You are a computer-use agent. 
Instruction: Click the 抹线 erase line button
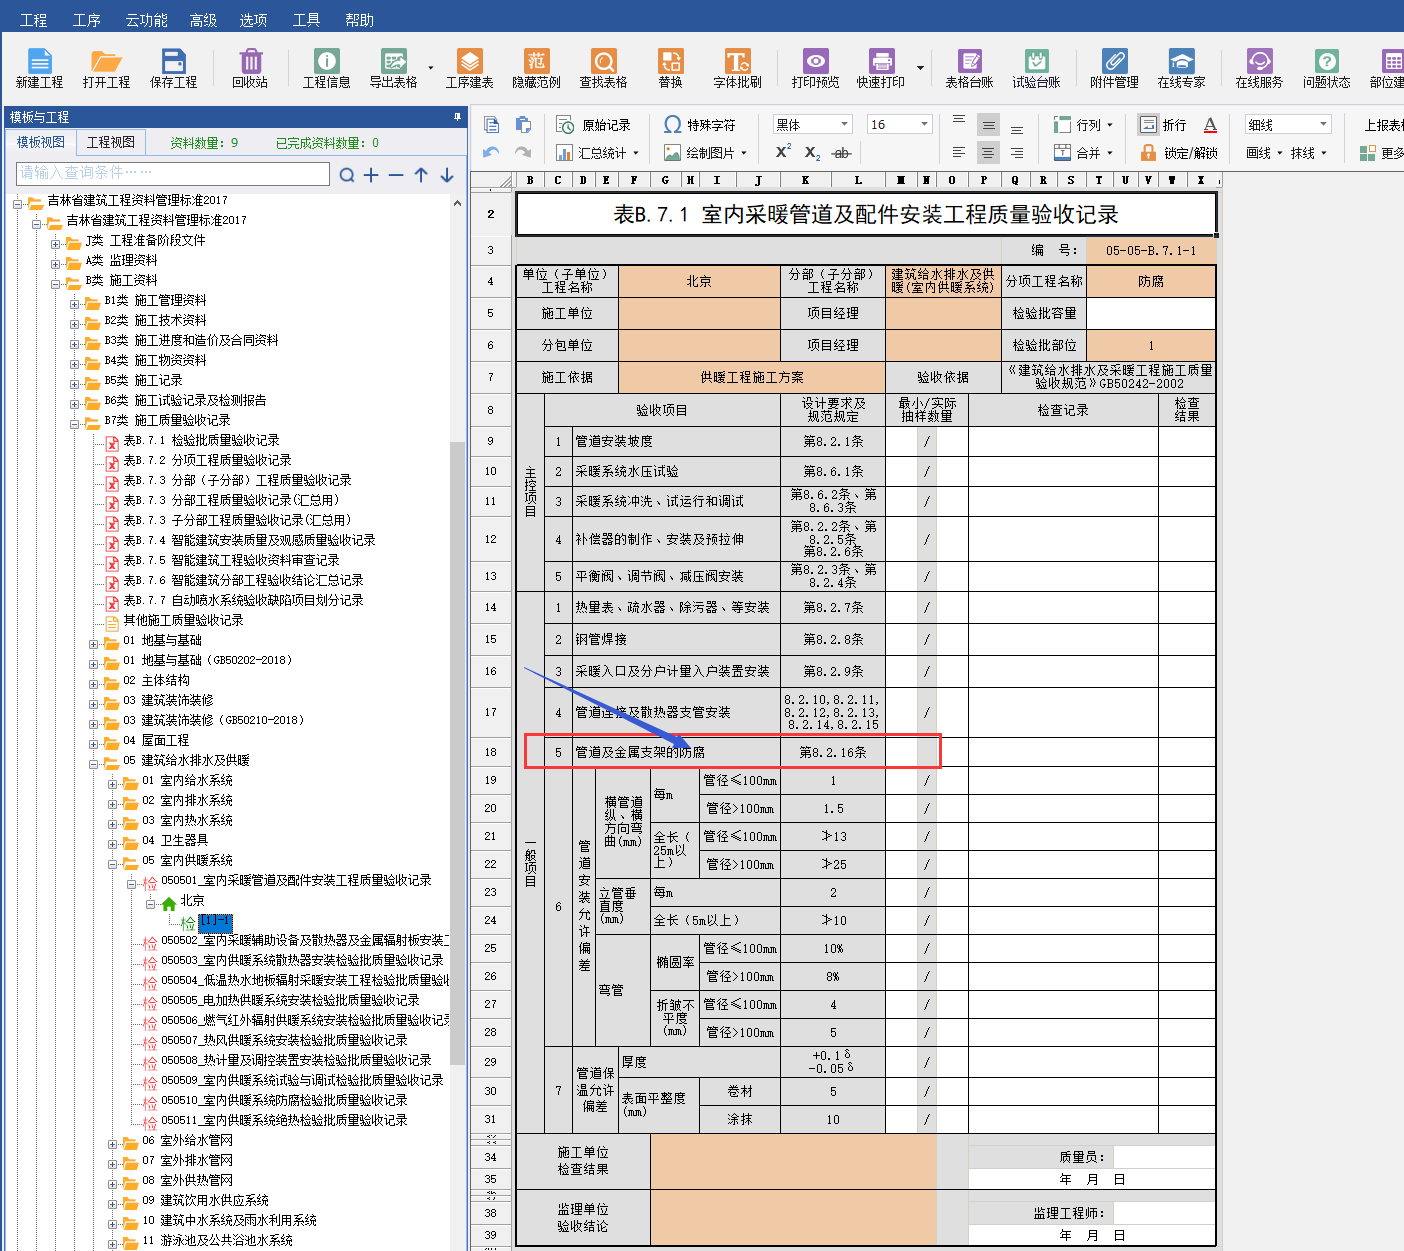(x=1308, y=153)
